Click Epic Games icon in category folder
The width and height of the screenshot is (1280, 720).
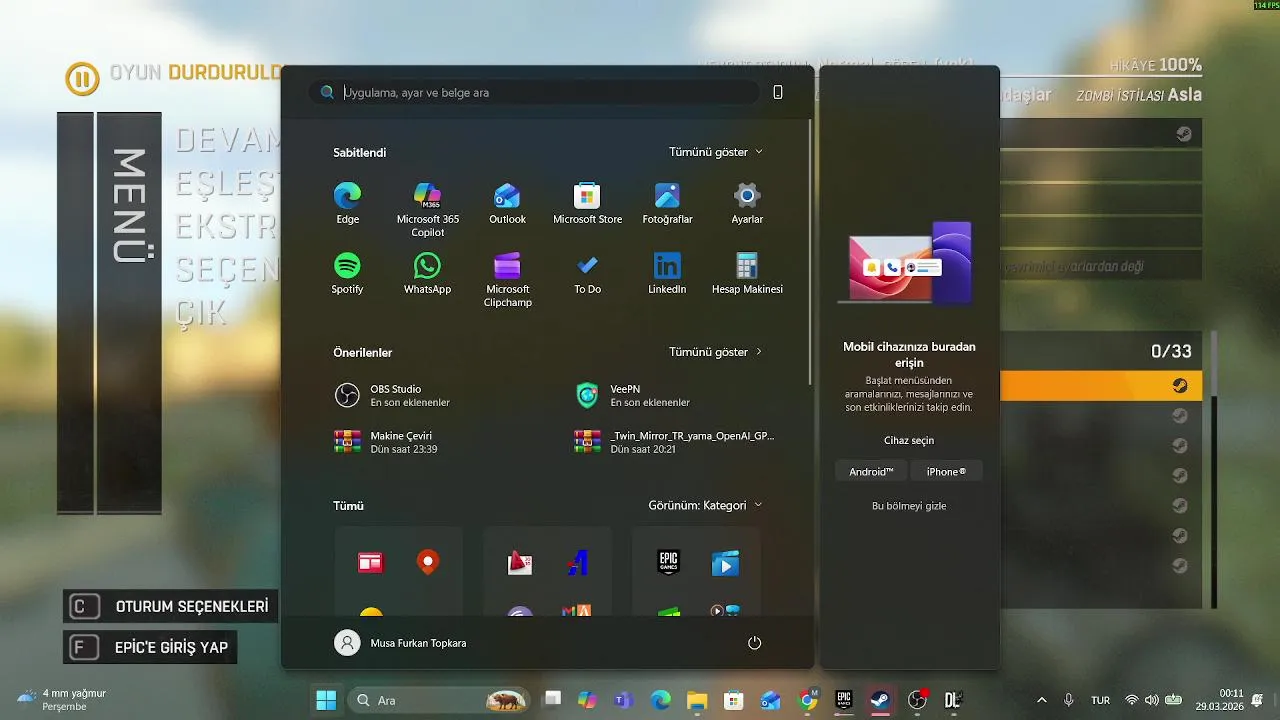668,563
